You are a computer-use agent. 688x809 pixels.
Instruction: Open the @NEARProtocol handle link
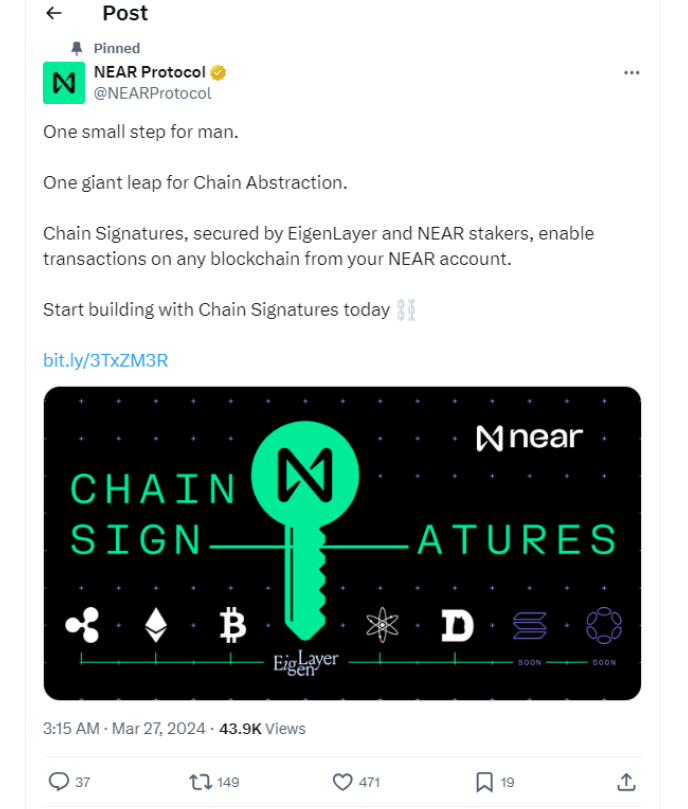[152, 93]
